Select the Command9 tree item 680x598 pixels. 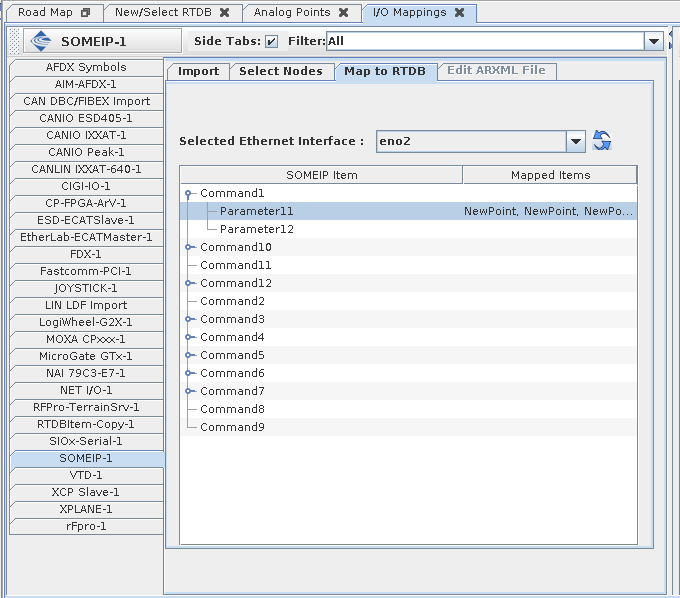pos(232,427)
